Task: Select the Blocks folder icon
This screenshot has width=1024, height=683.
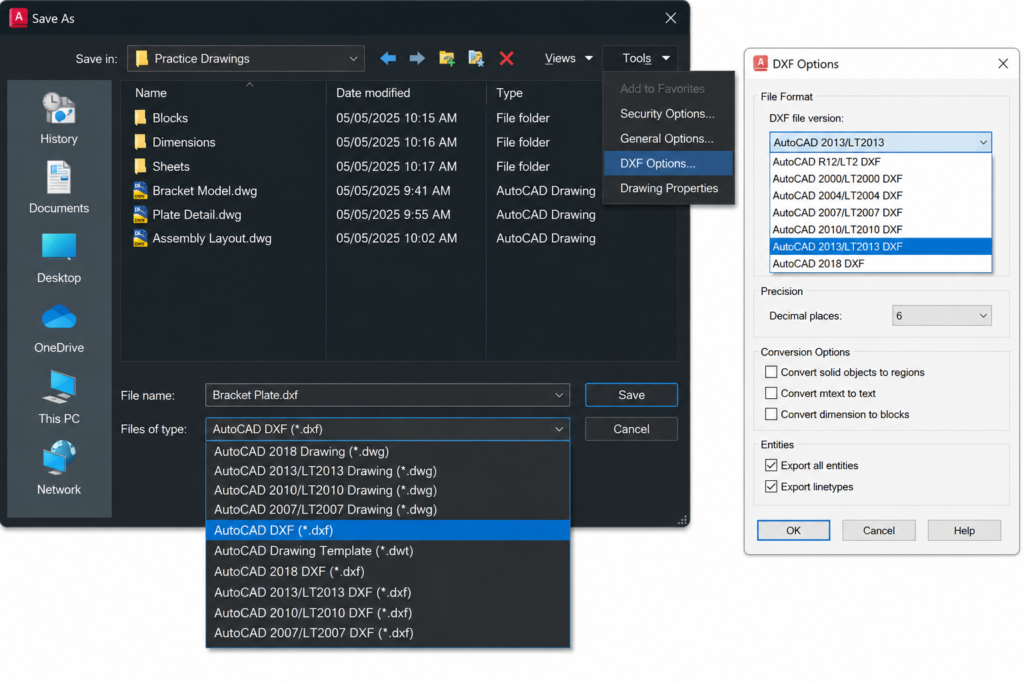Action: pyautogui.click(x=140, y=118)
